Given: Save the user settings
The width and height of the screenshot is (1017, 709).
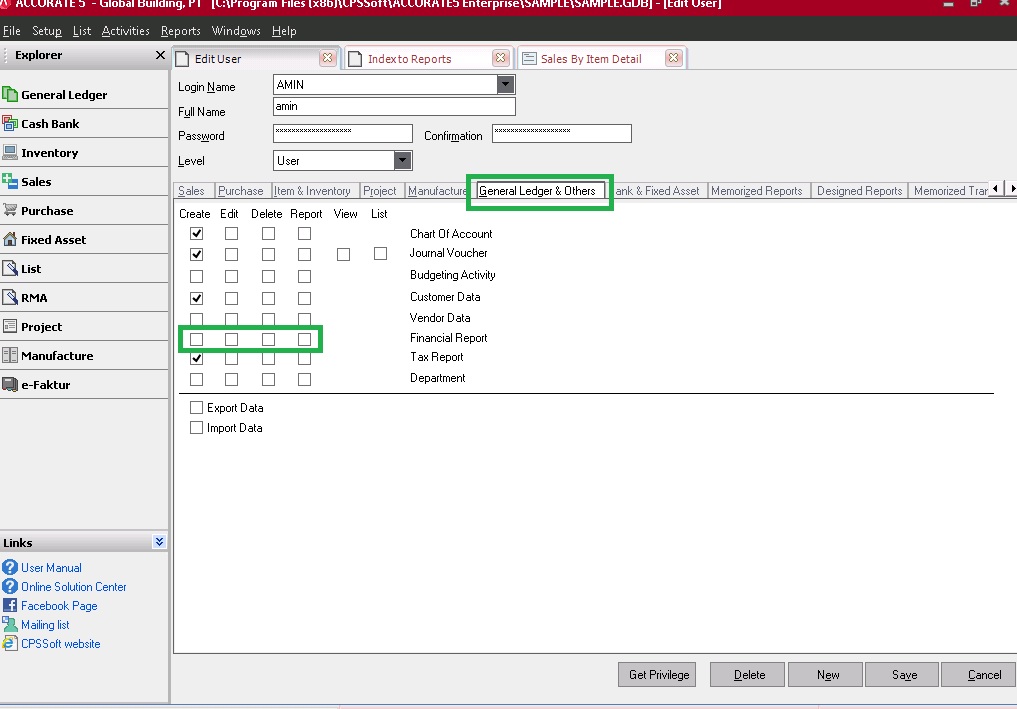Looking at the screenshot, I should 901,674.
